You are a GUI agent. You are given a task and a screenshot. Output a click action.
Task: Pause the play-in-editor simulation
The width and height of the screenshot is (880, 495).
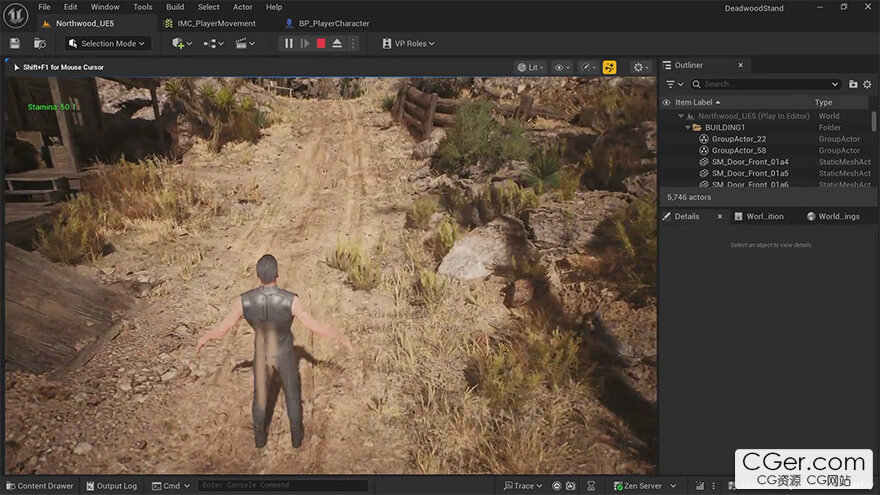click(289, 43)
